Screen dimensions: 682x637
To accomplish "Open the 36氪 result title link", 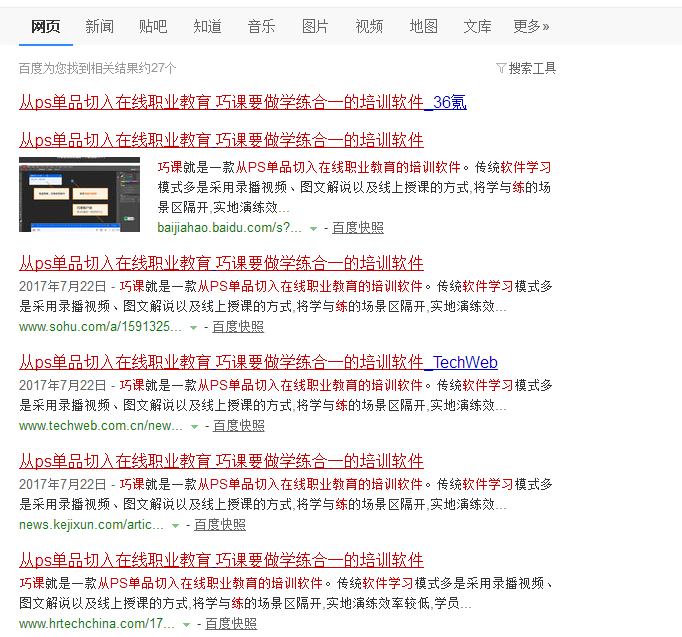I will coord(243,103).
